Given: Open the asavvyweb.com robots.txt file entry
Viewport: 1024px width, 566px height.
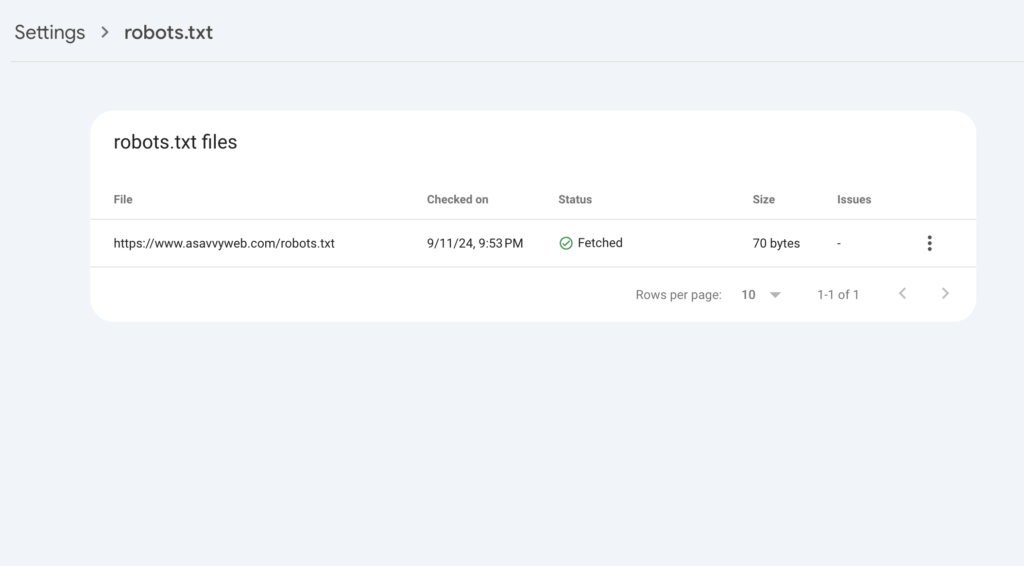Looking at the screenshot, I should pyautogui.click(x=224, y=244).
